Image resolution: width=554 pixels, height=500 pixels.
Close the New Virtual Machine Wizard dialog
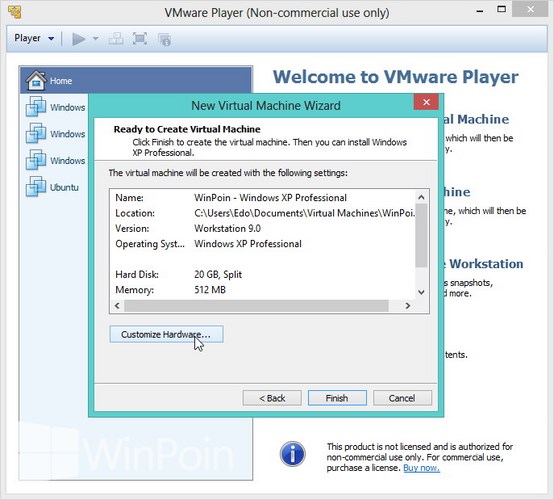click(426, 102)
